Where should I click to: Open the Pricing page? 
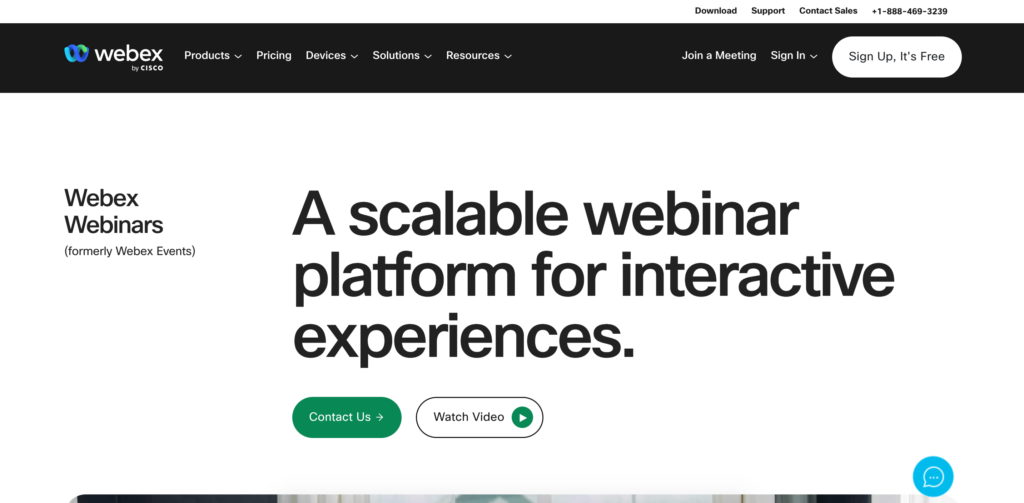[274, 56]
